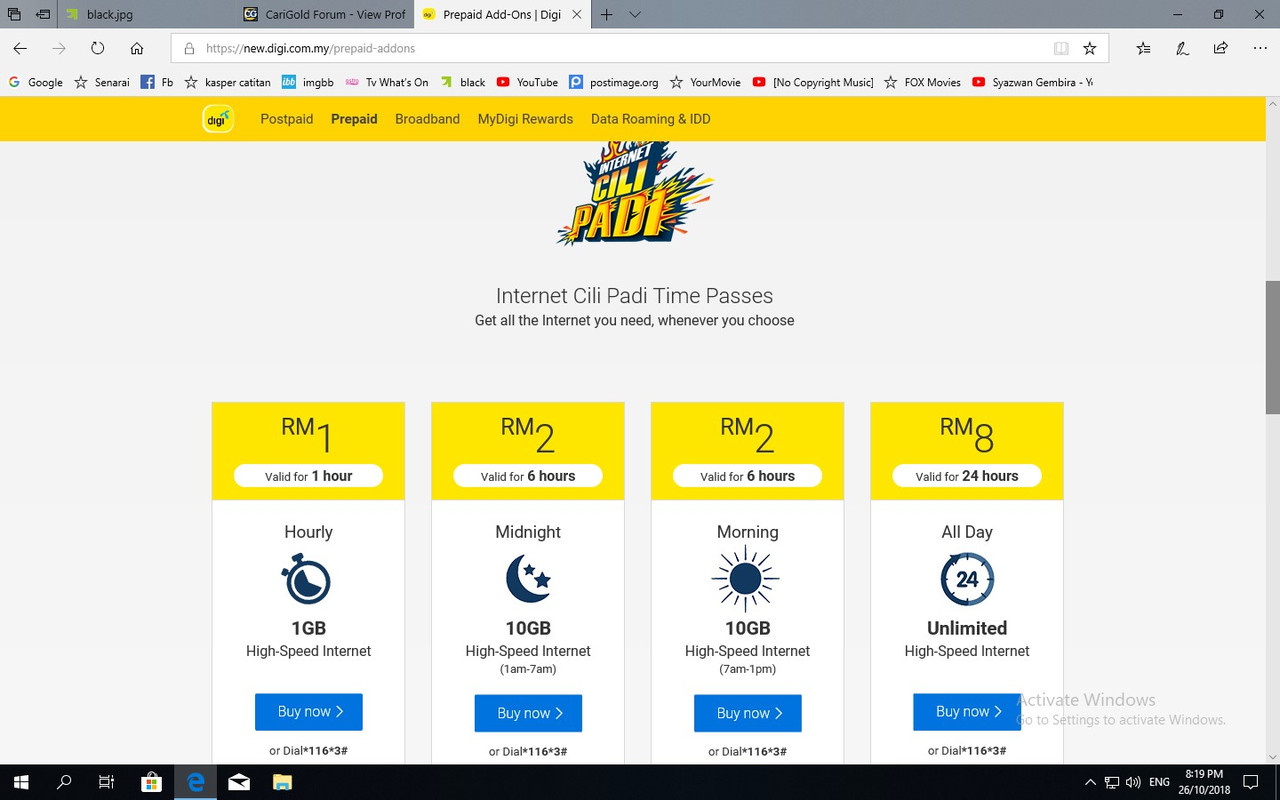Image resolution: width=1280 pixels, height=800 pixels.
Task: Show tab previews chevron
Action: (x=634, y=15)
